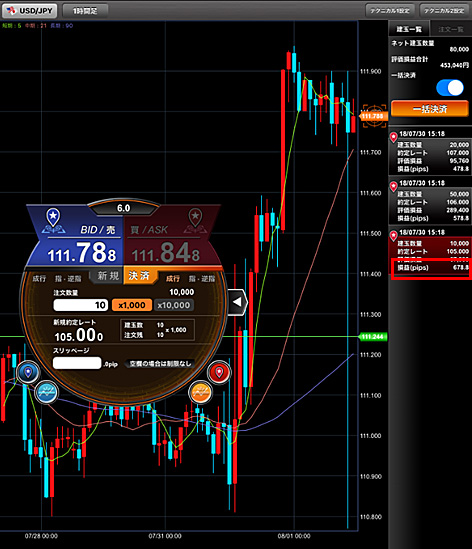Click the blue pin circle icon
The image size is (472, 549).
coord(28,372)
